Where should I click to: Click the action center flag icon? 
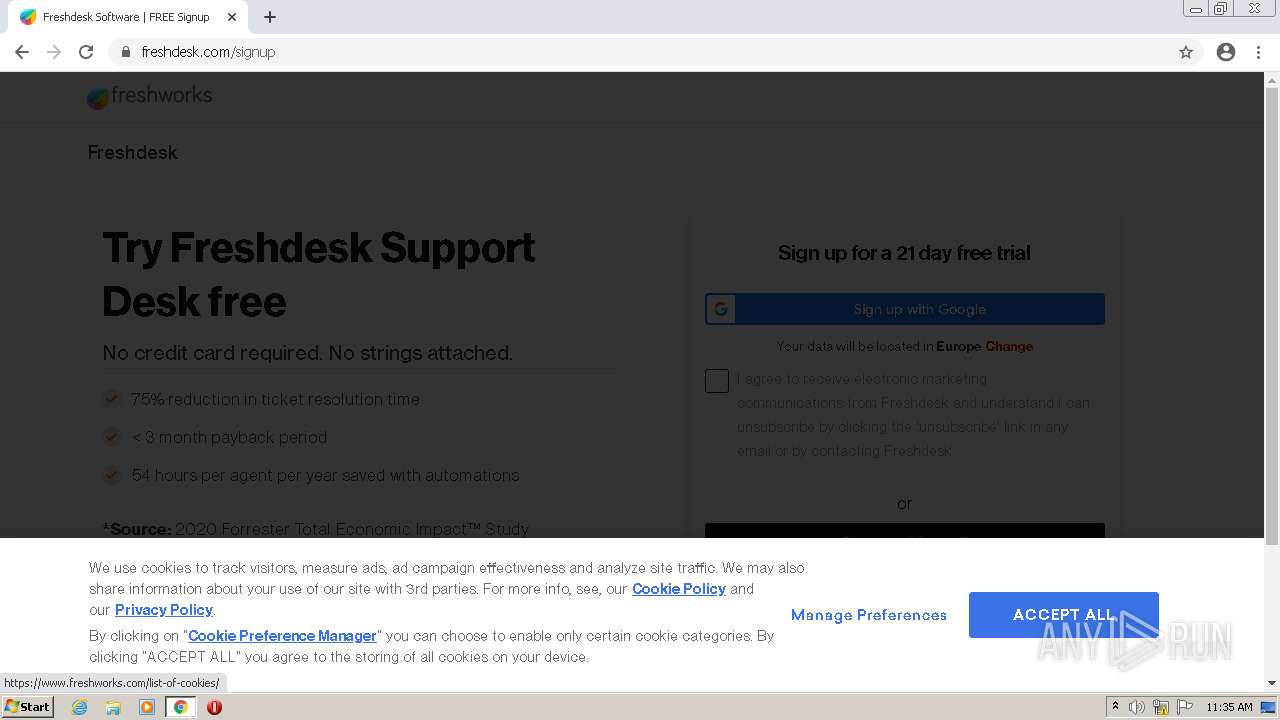pos(1185,707)
